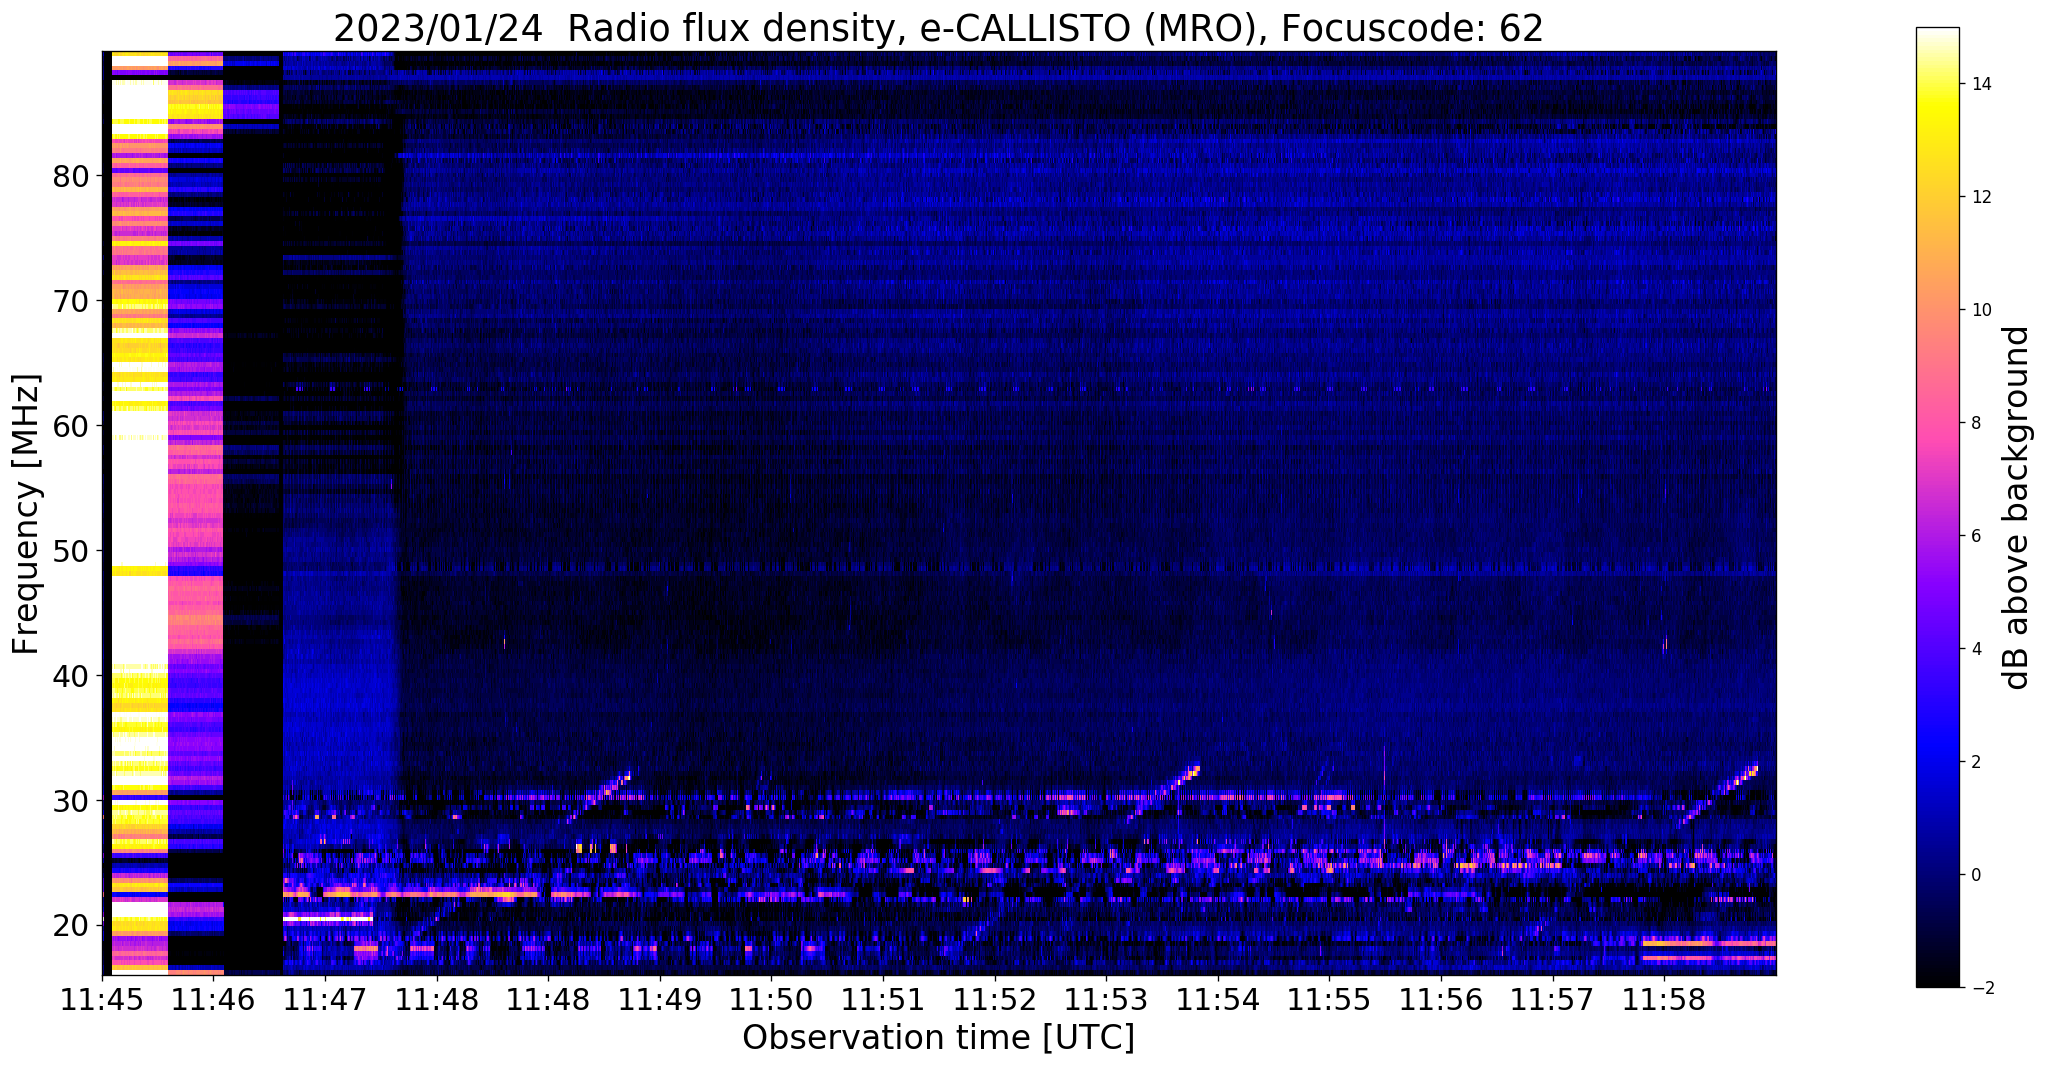Click the 11:52 time tick label
2047x1067 pixels.
994,999
